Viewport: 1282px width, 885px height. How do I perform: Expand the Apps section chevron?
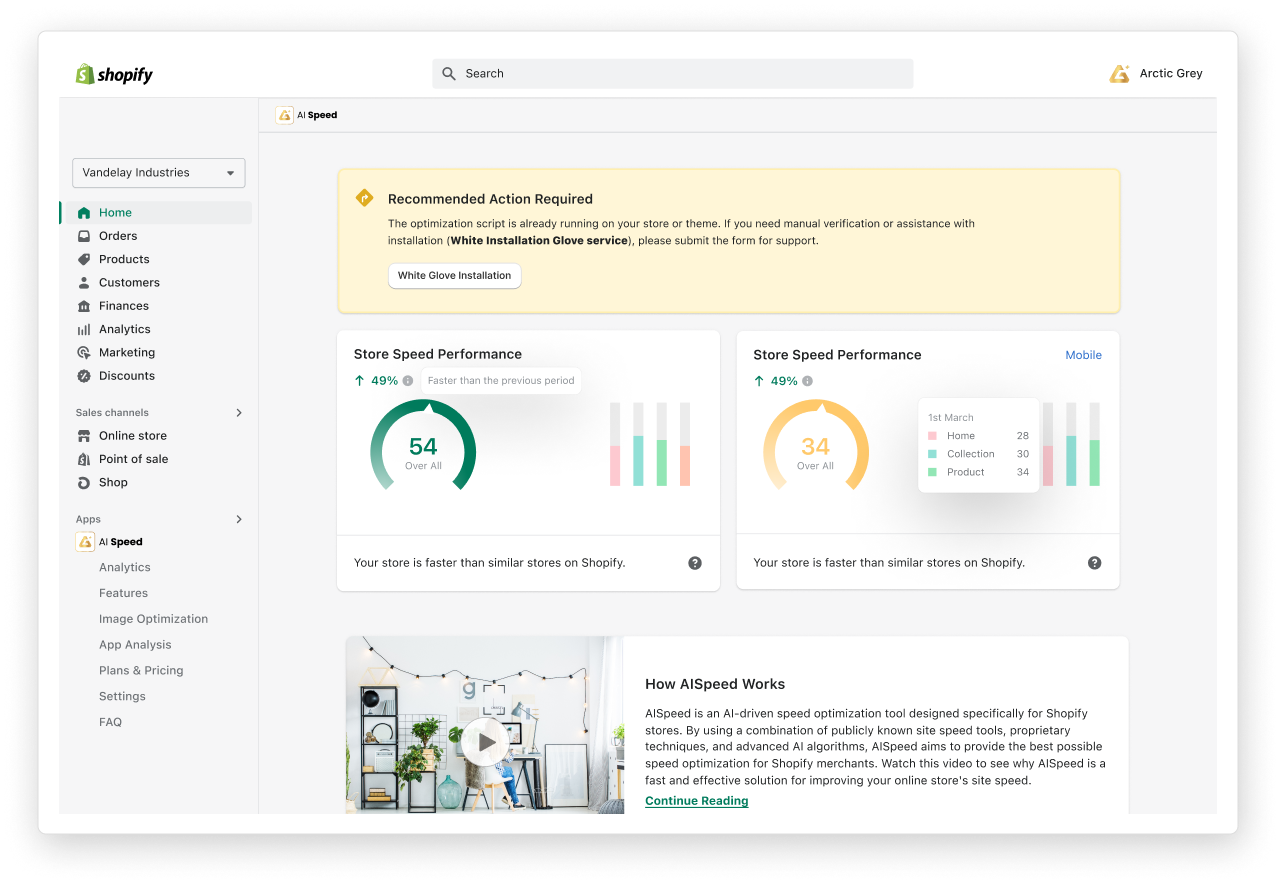(x=238, y=520)
